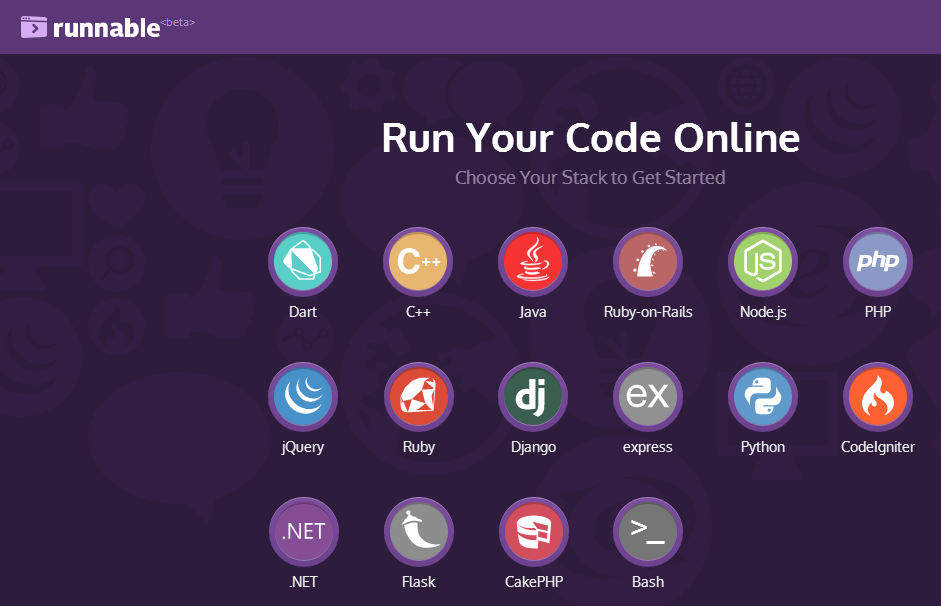Select the Dart stack icon
The image size is (941, 606).
click(303, 262)
